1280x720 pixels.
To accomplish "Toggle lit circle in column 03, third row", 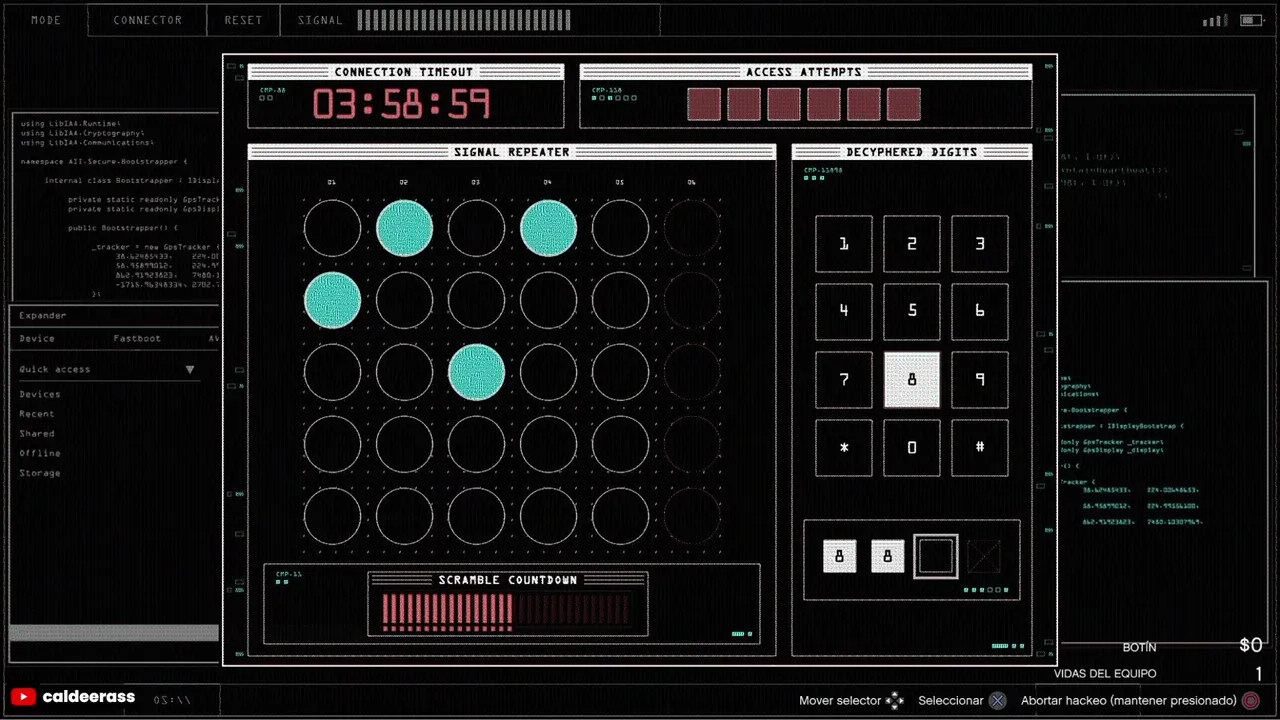I will (x=477, y=372).
